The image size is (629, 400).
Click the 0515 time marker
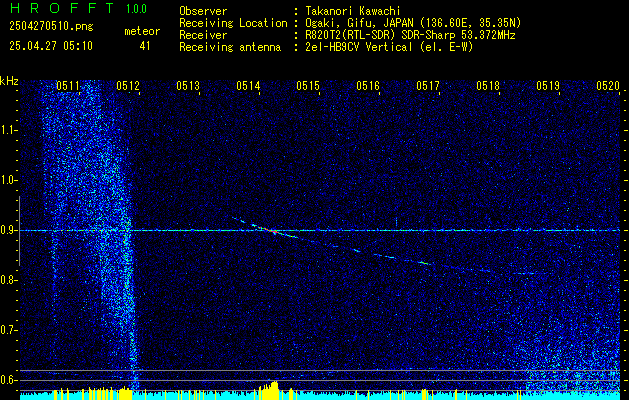click(x=308, y=86)
